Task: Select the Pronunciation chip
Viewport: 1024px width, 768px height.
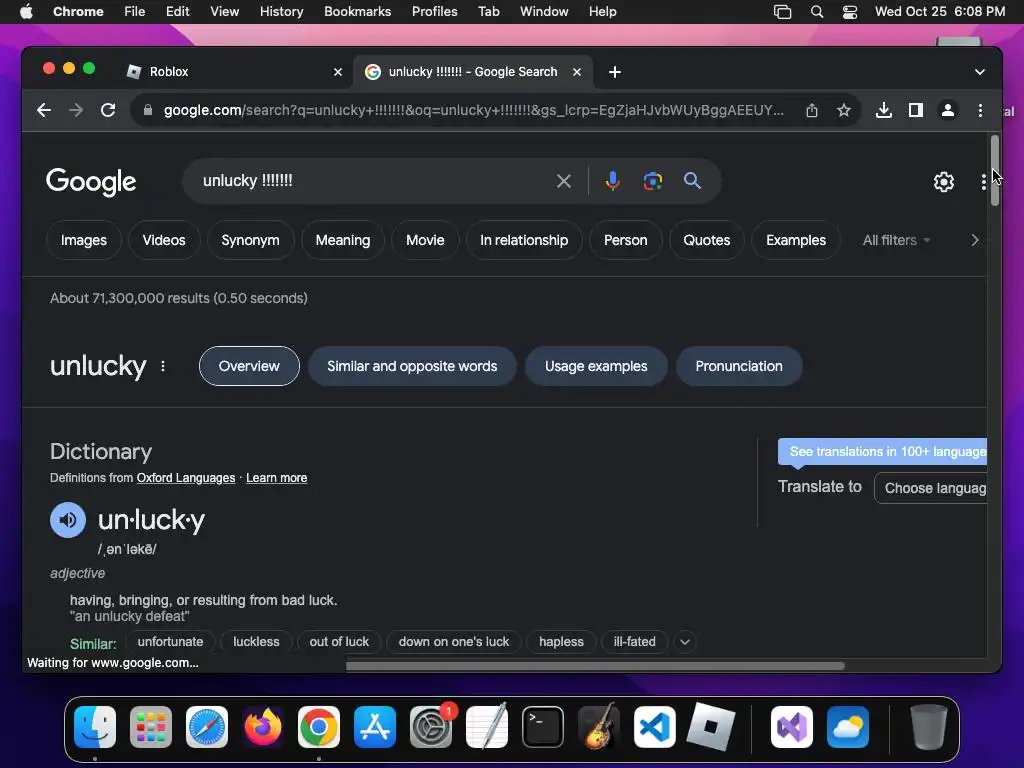Action: pos(739,366)
